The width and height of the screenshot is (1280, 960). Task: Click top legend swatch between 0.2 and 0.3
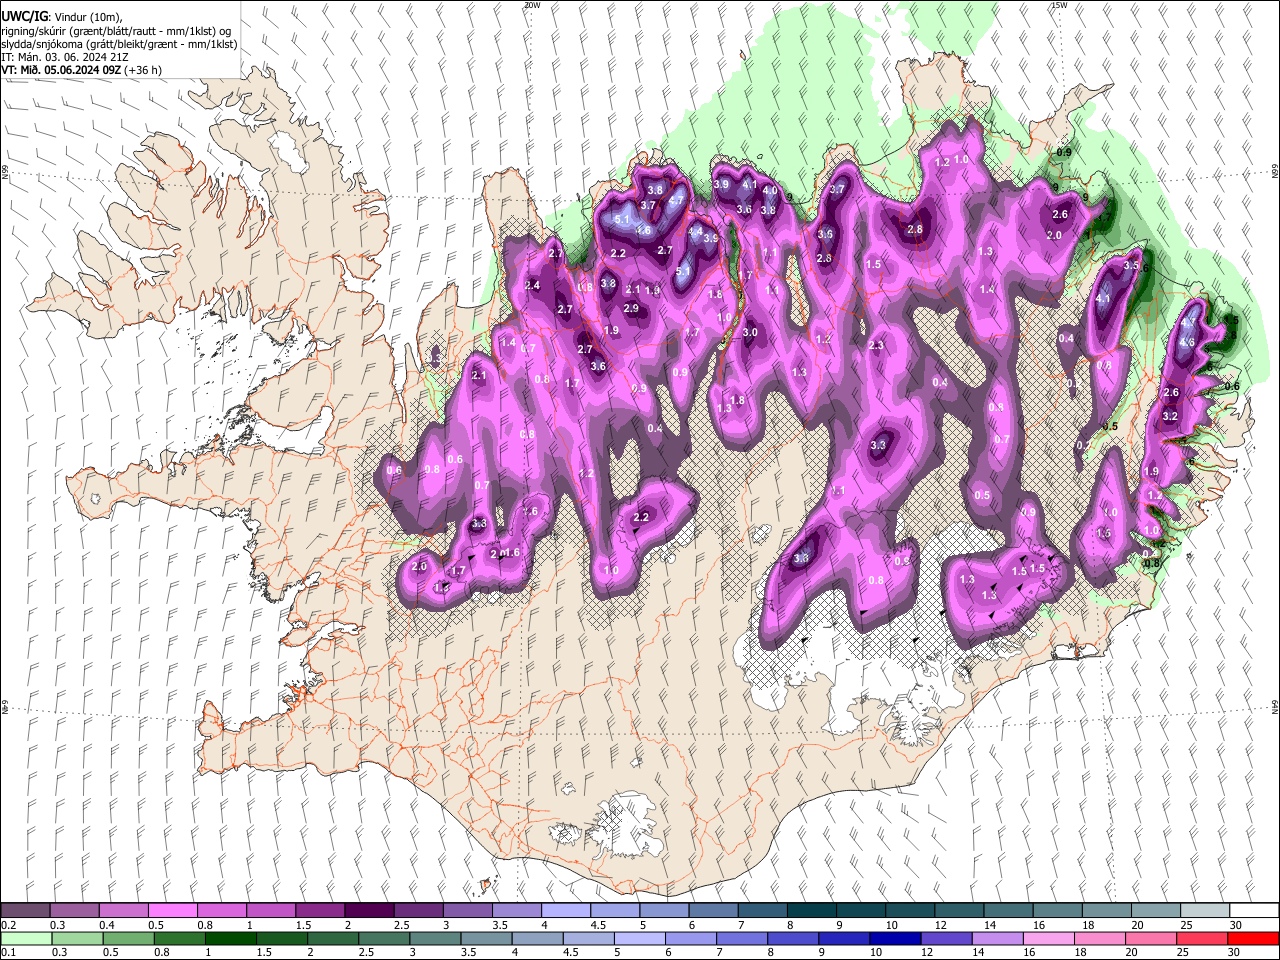pyautogui.click(x=25, y=911)
